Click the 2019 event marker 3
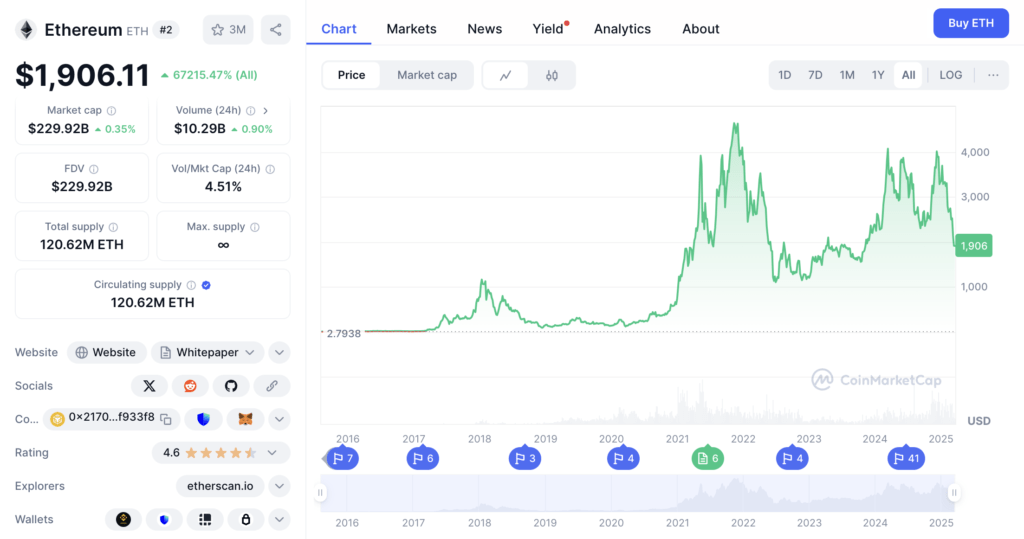Screen dimensions: 1024x539 (525, 459)
